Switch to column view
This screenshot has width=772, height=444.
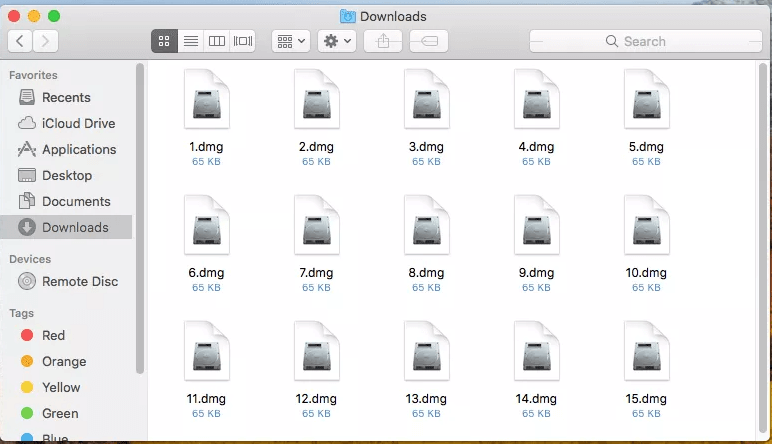point(217,41)
